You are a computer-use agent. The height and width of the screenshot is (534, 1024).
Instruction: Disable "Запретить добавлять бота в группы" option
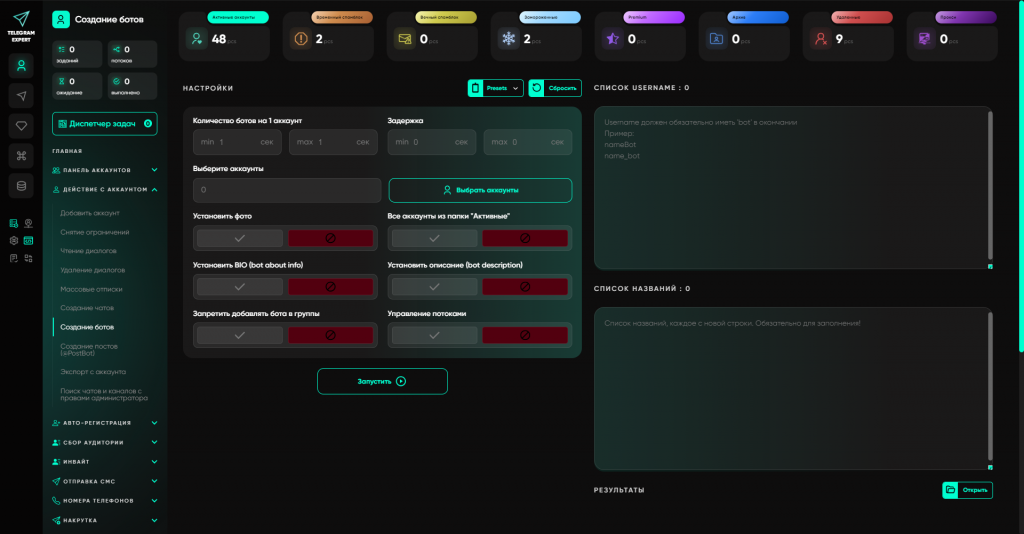click(330, 336)
